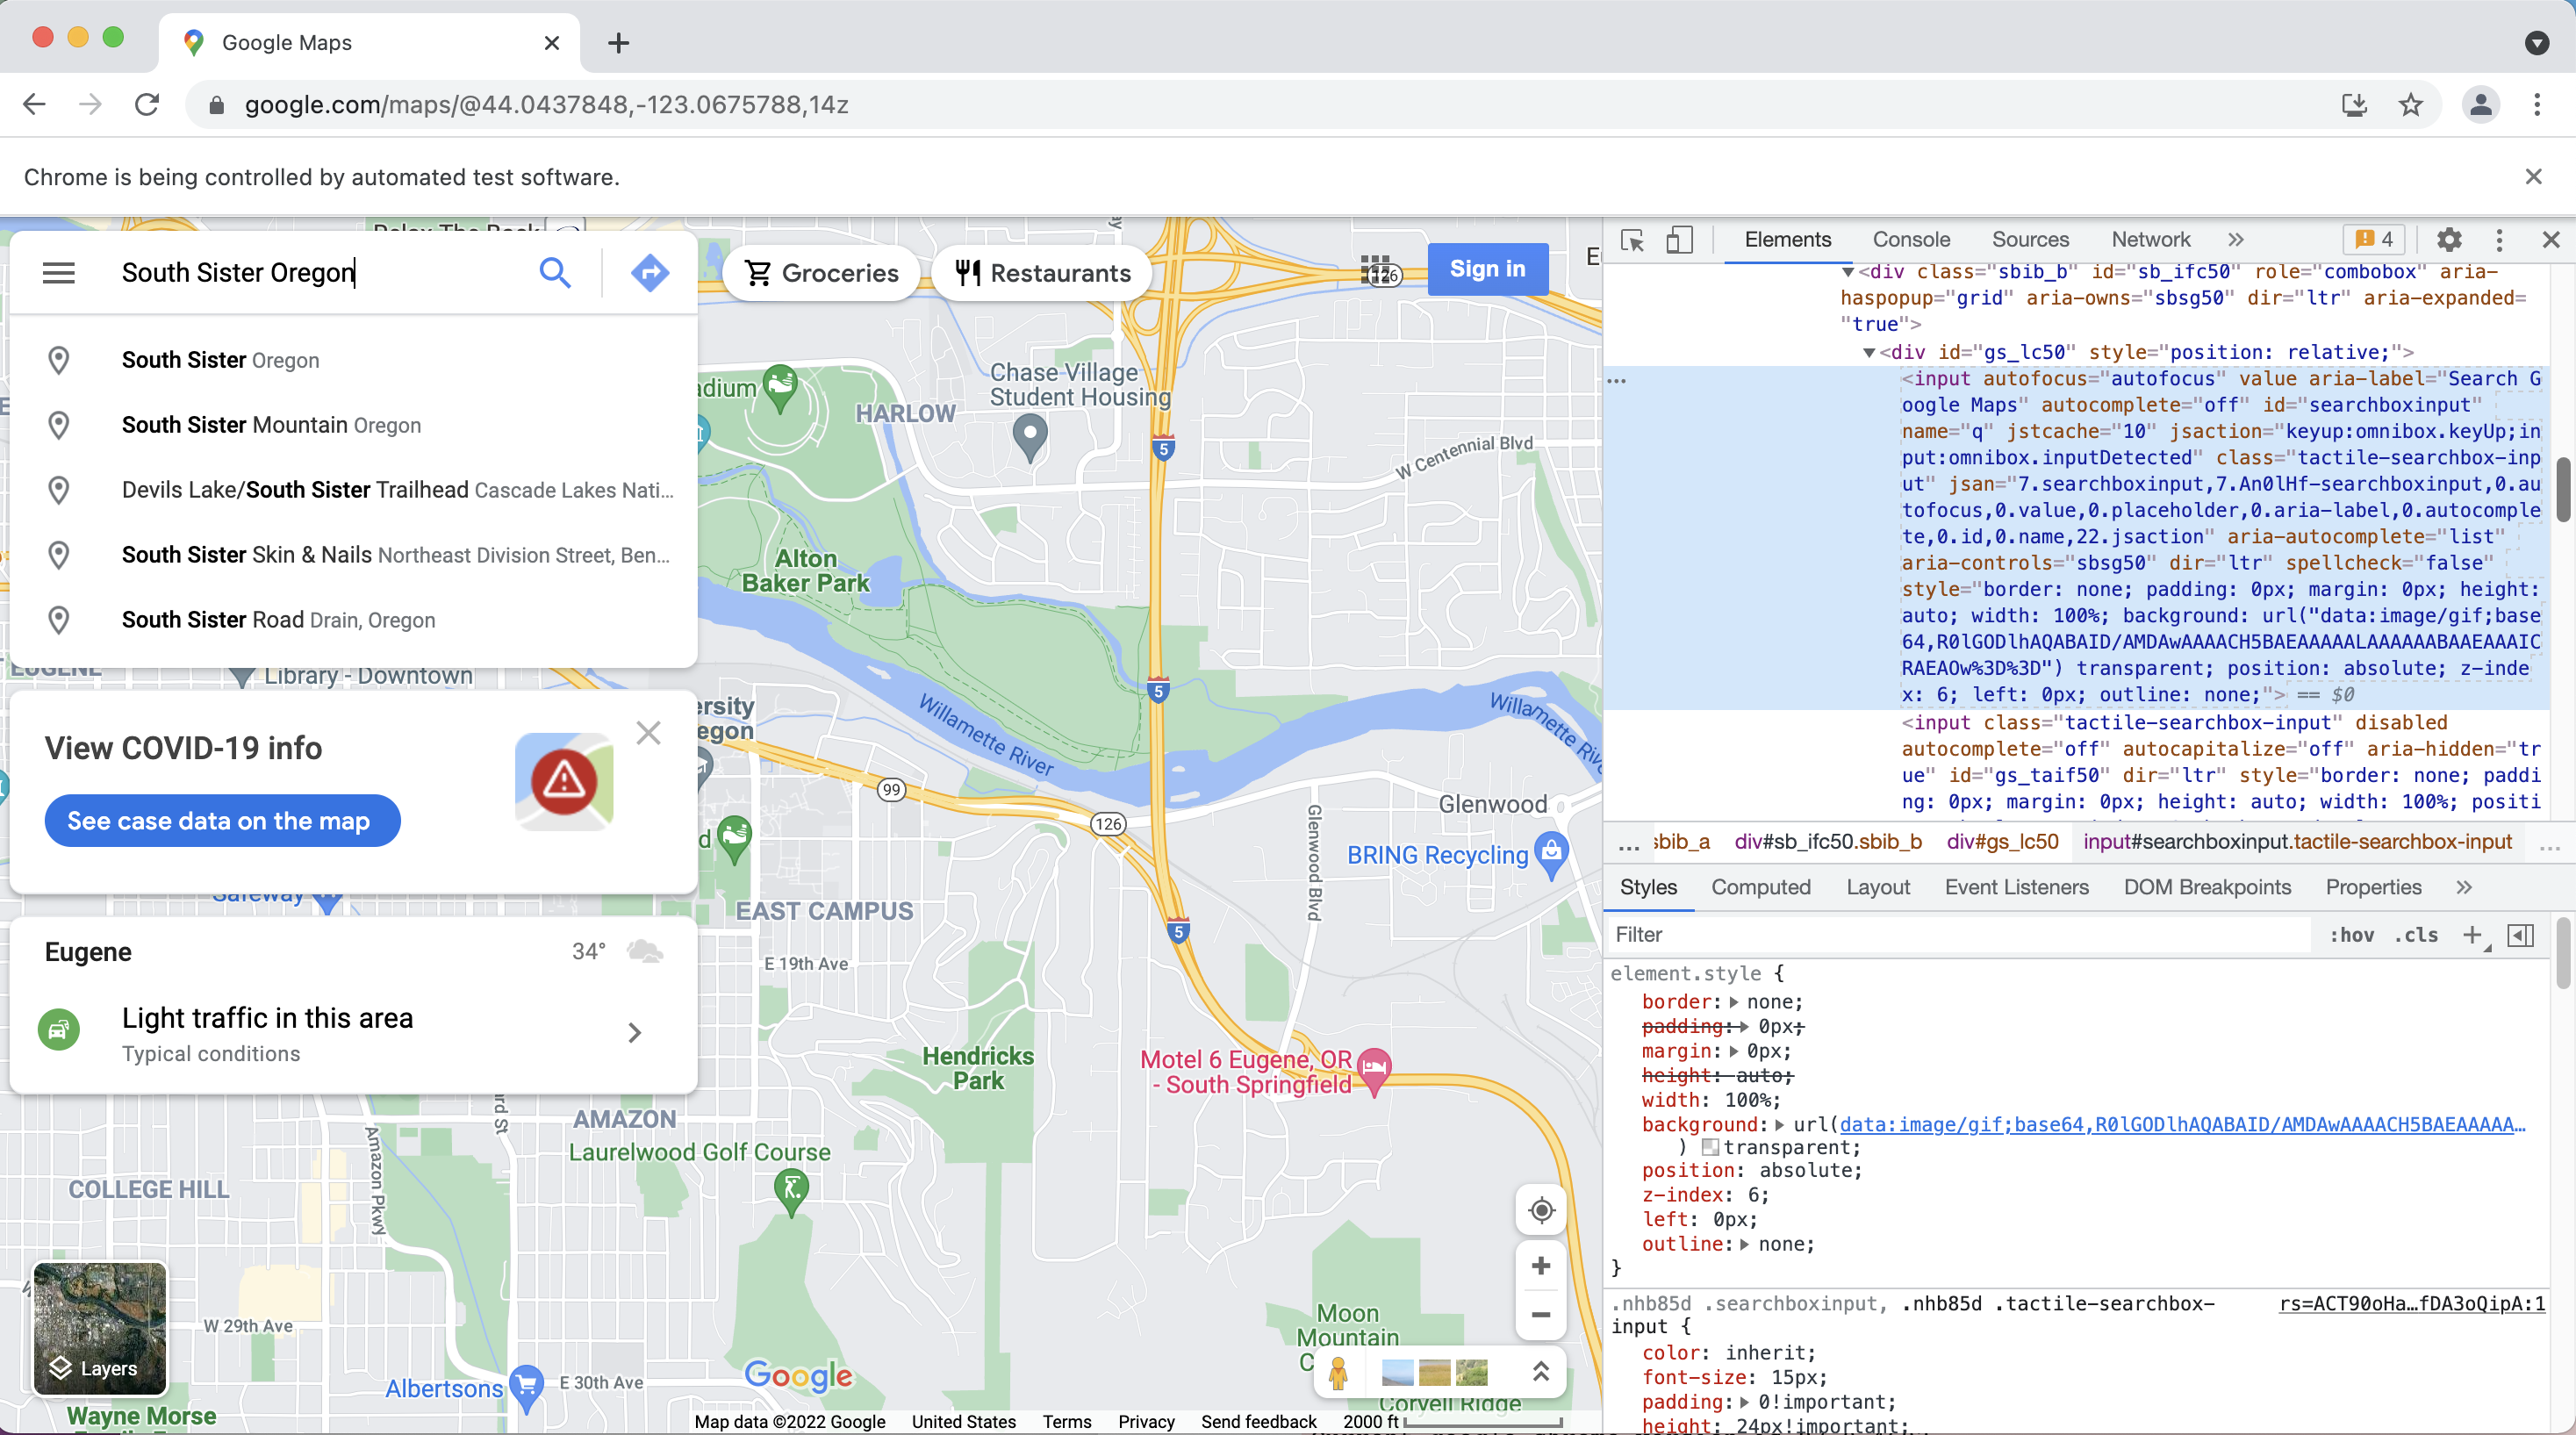The image size is (2576, 1435).
Task: Click the search magnifier icon
Action: coord(555,272)
